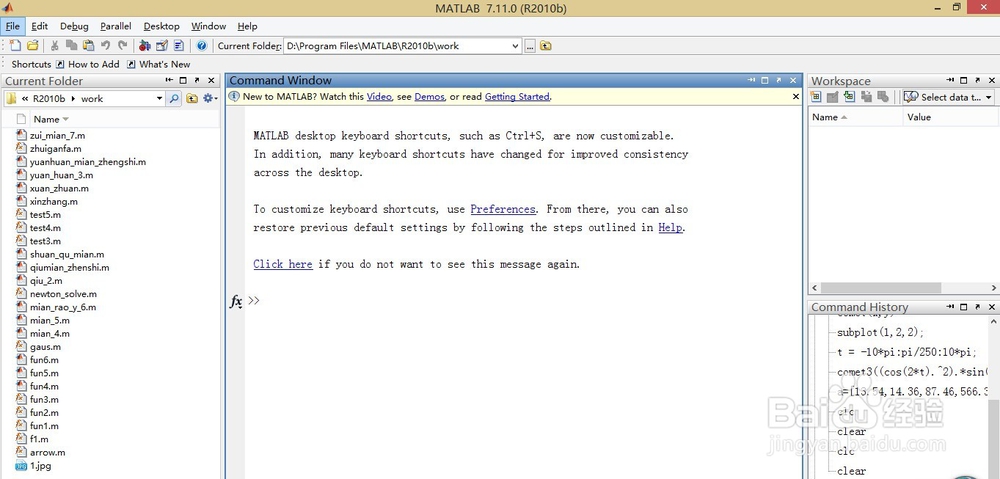Open the GUIDE icon in toolbar
Viewport: 1000px width, 479px height.
coord(162,45)
